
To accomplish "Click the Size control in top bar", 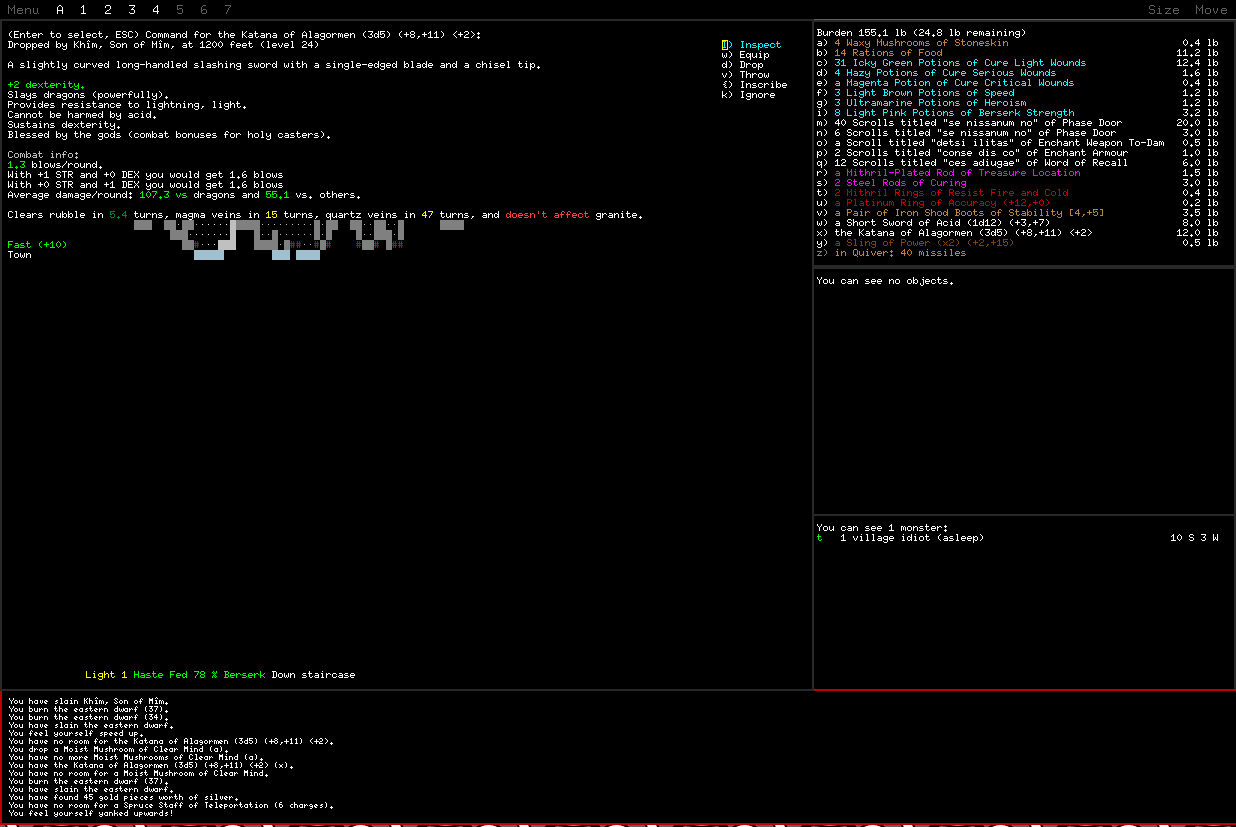I will [x=1163, y=10].
